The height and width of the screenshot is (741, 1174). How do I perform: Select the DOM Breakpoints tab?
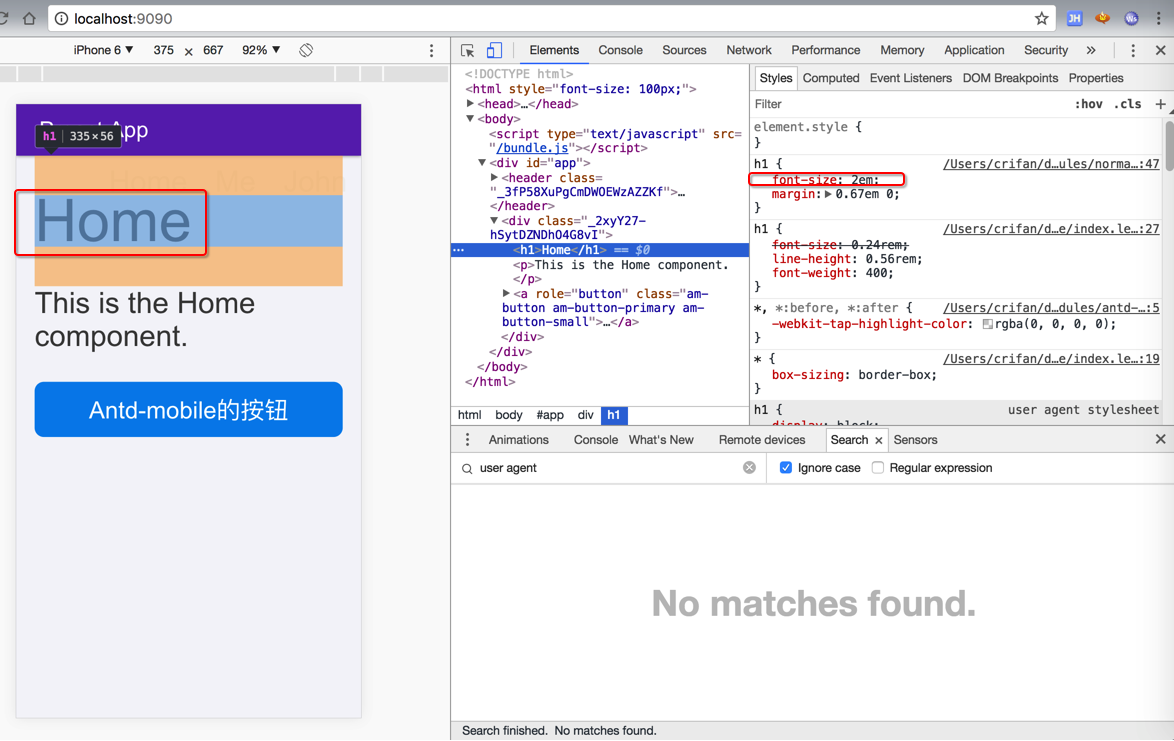[x=1010, y=78]
